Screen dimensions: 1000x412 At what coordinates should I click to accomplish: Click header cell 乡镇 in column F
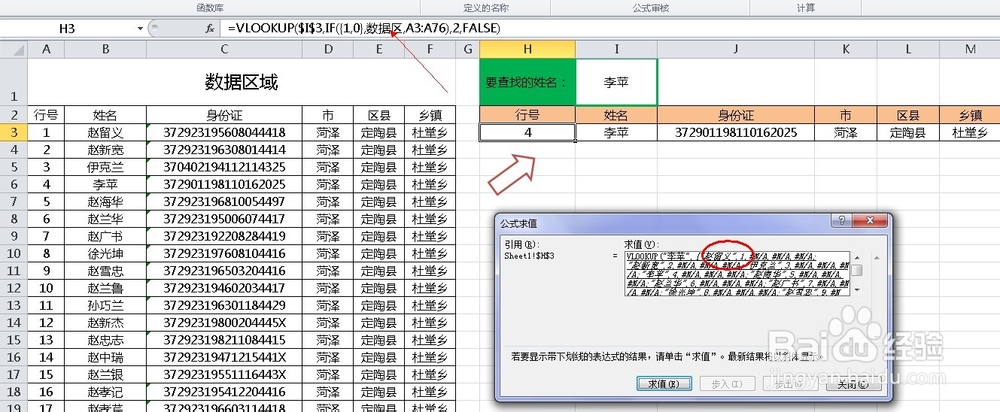pyautogui.click(x=430, y=115)
